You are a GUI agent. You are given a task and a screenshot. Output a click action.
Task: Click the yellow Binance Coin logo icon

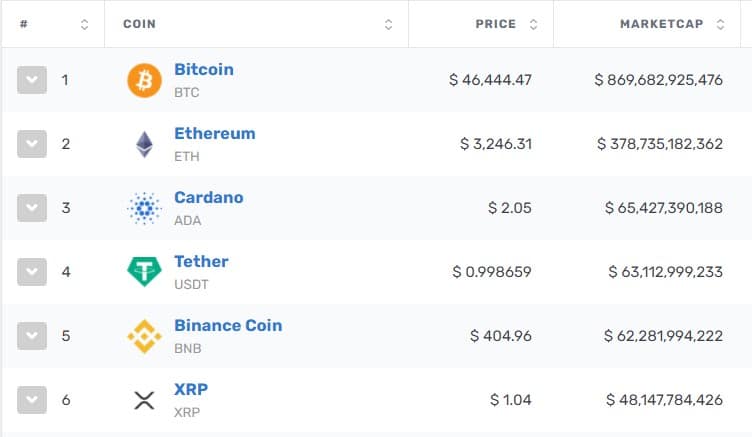coord(144,336)
